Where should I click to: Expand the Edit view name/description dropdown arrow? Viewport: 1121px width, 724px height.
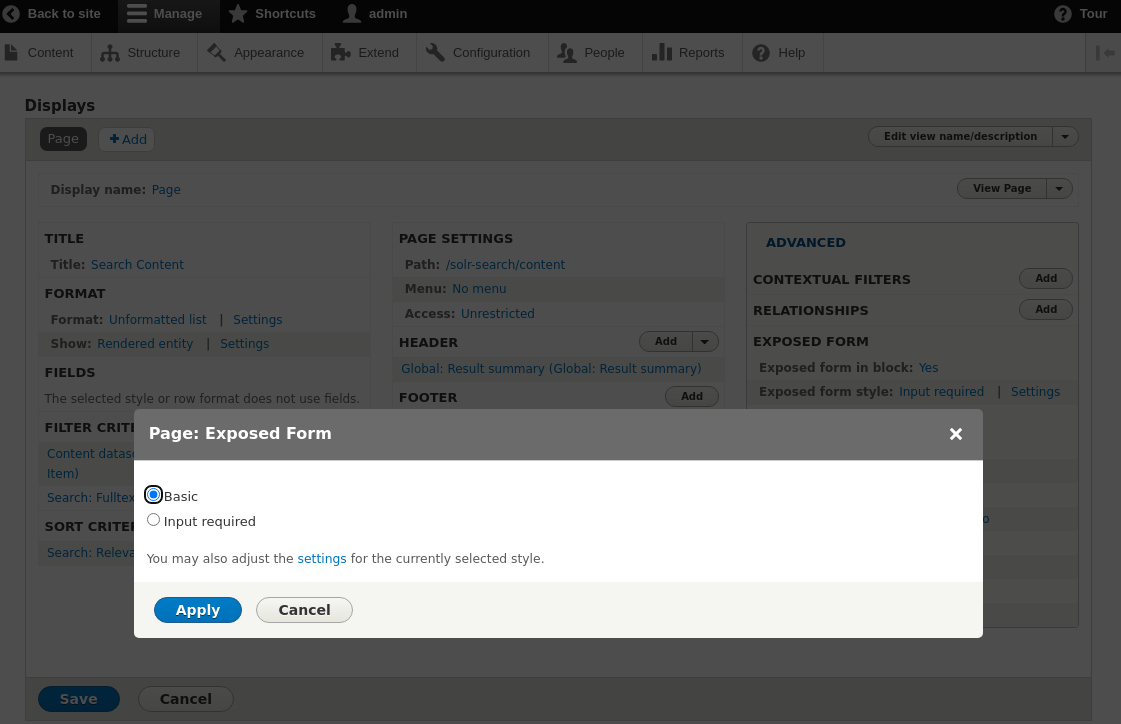pos(1065,137)
